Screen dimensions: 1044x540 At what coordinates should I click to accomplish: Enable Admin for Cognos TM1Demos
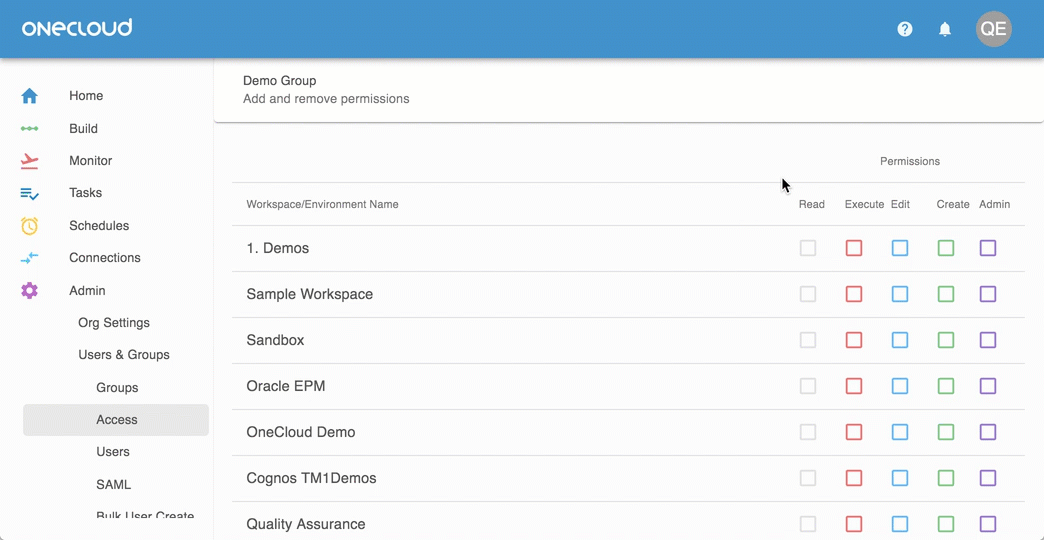tap(988, 478)
